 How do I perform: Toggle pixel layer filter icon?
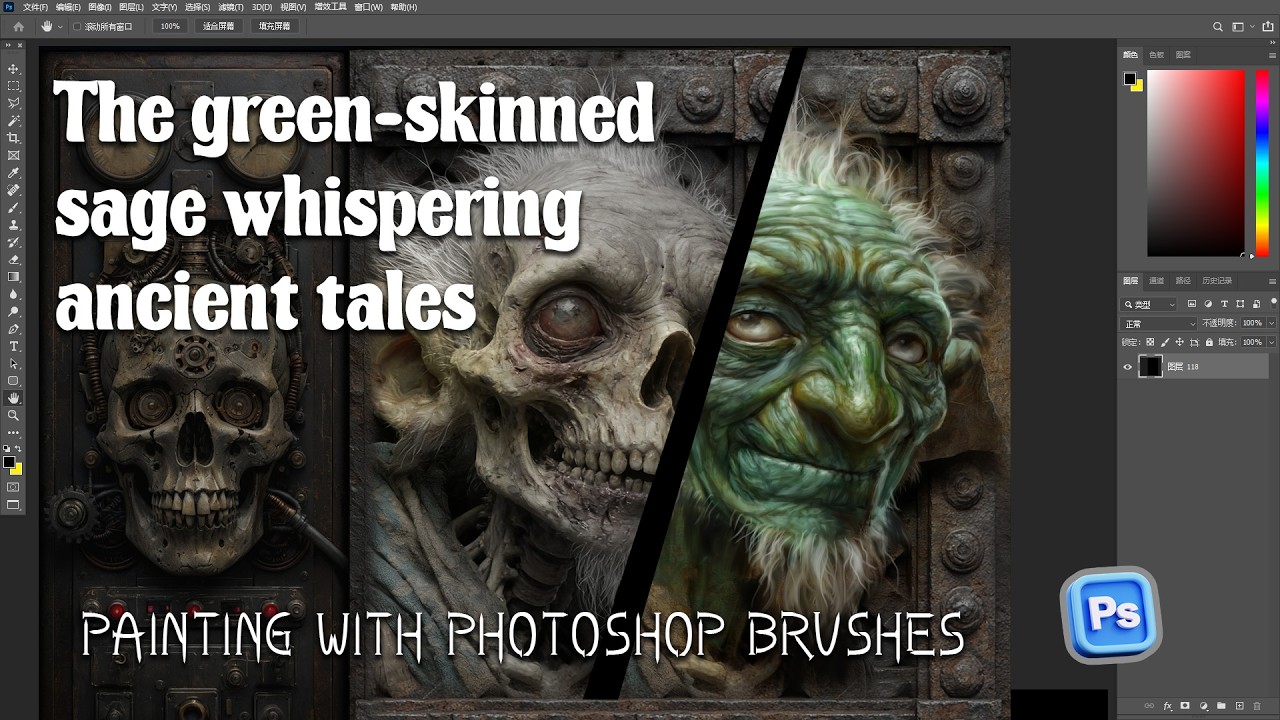(x=1192, y=304)
